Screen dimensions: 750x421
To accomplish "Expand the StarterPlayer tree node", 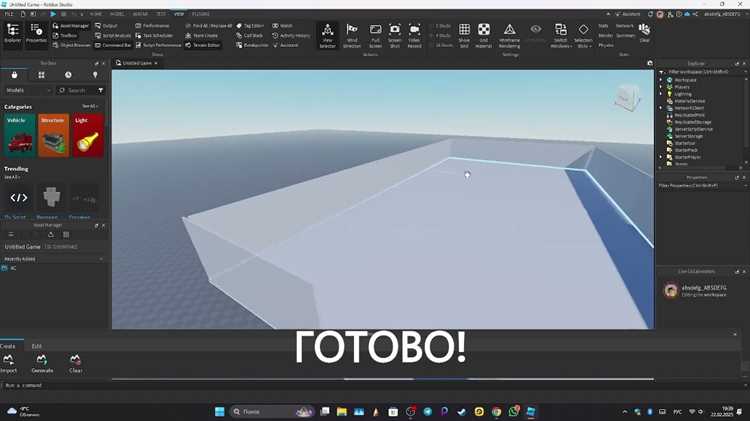I will click(x=662, y=157).
